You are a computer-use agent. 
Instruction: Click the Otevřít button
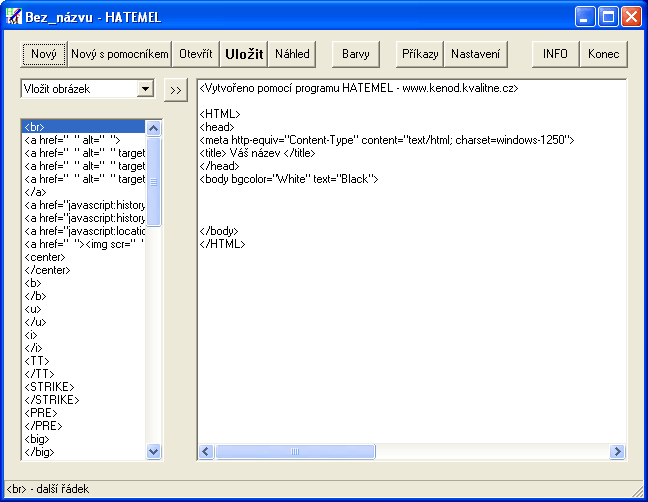coord(195,54)
